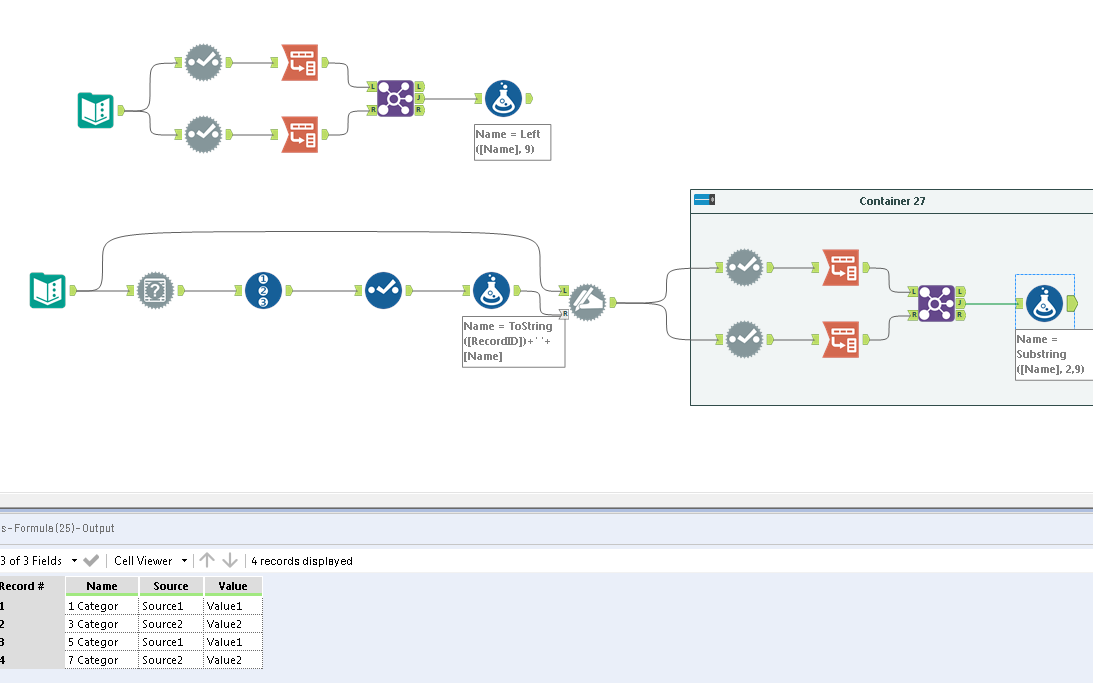Click the Formula tool labeled Name = Substring
This screenshot has width=1093, height=683.
coord(1044,303)
